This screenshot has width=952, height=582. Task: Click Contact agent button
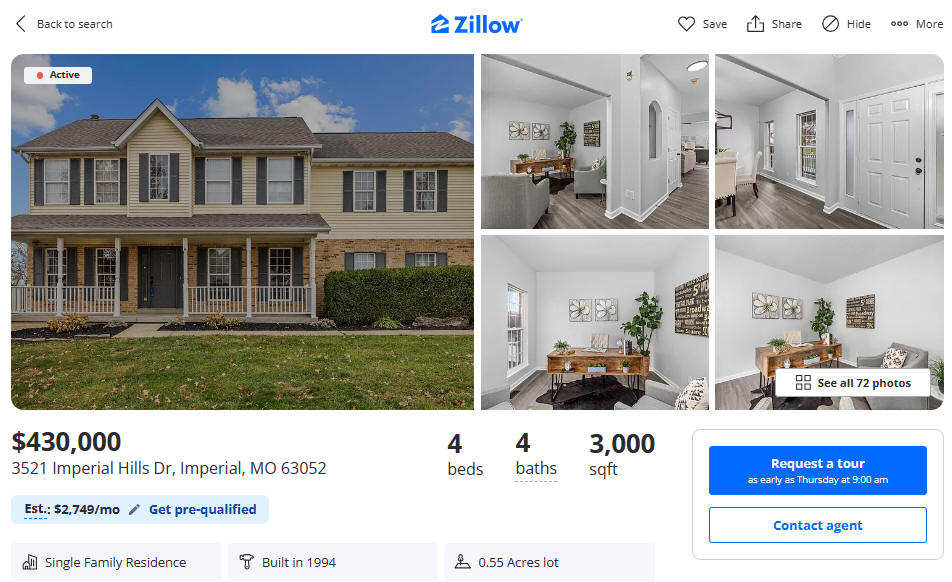click(817, 525)
